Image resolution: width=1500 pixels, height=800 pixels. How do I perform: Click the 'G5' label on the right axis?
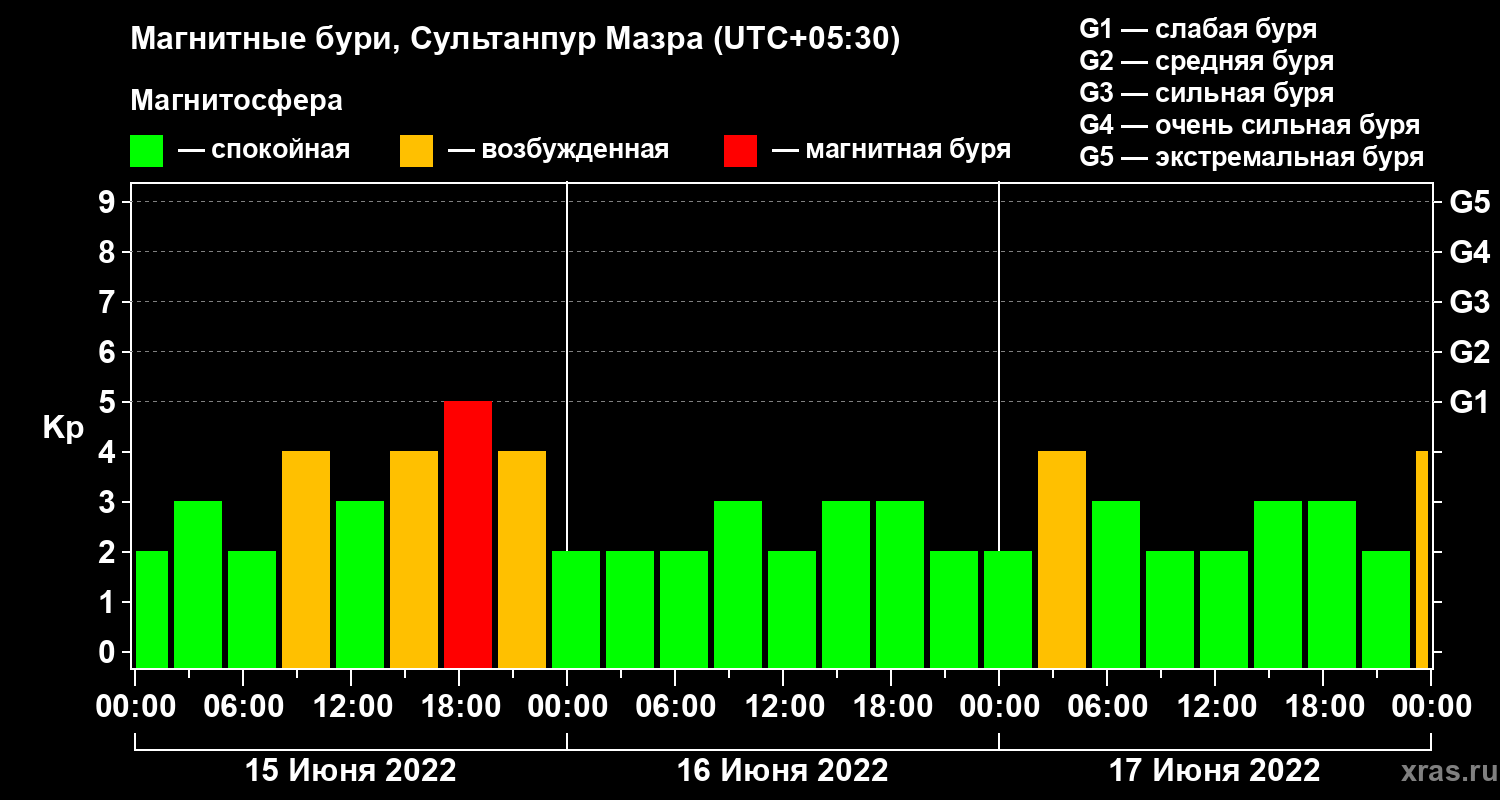[x=1469, y=202]
